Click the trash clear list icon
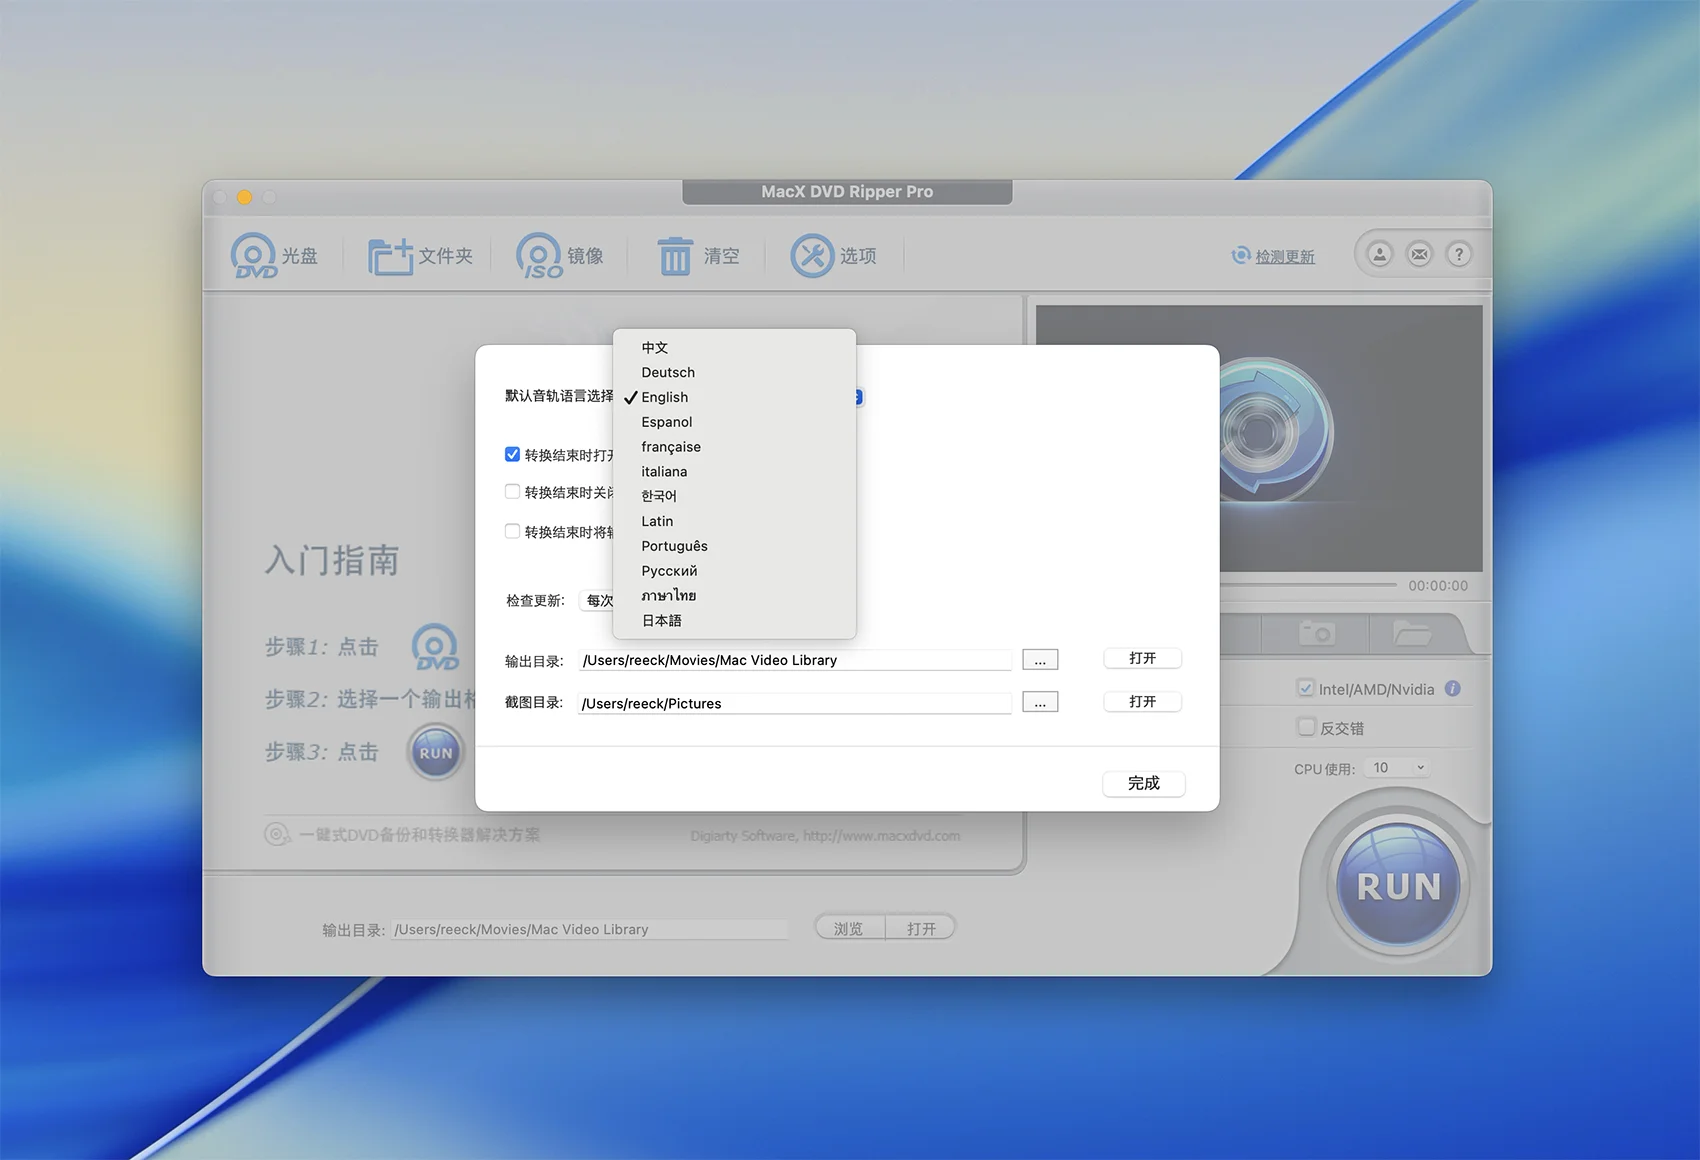 [x=675, y=256]
